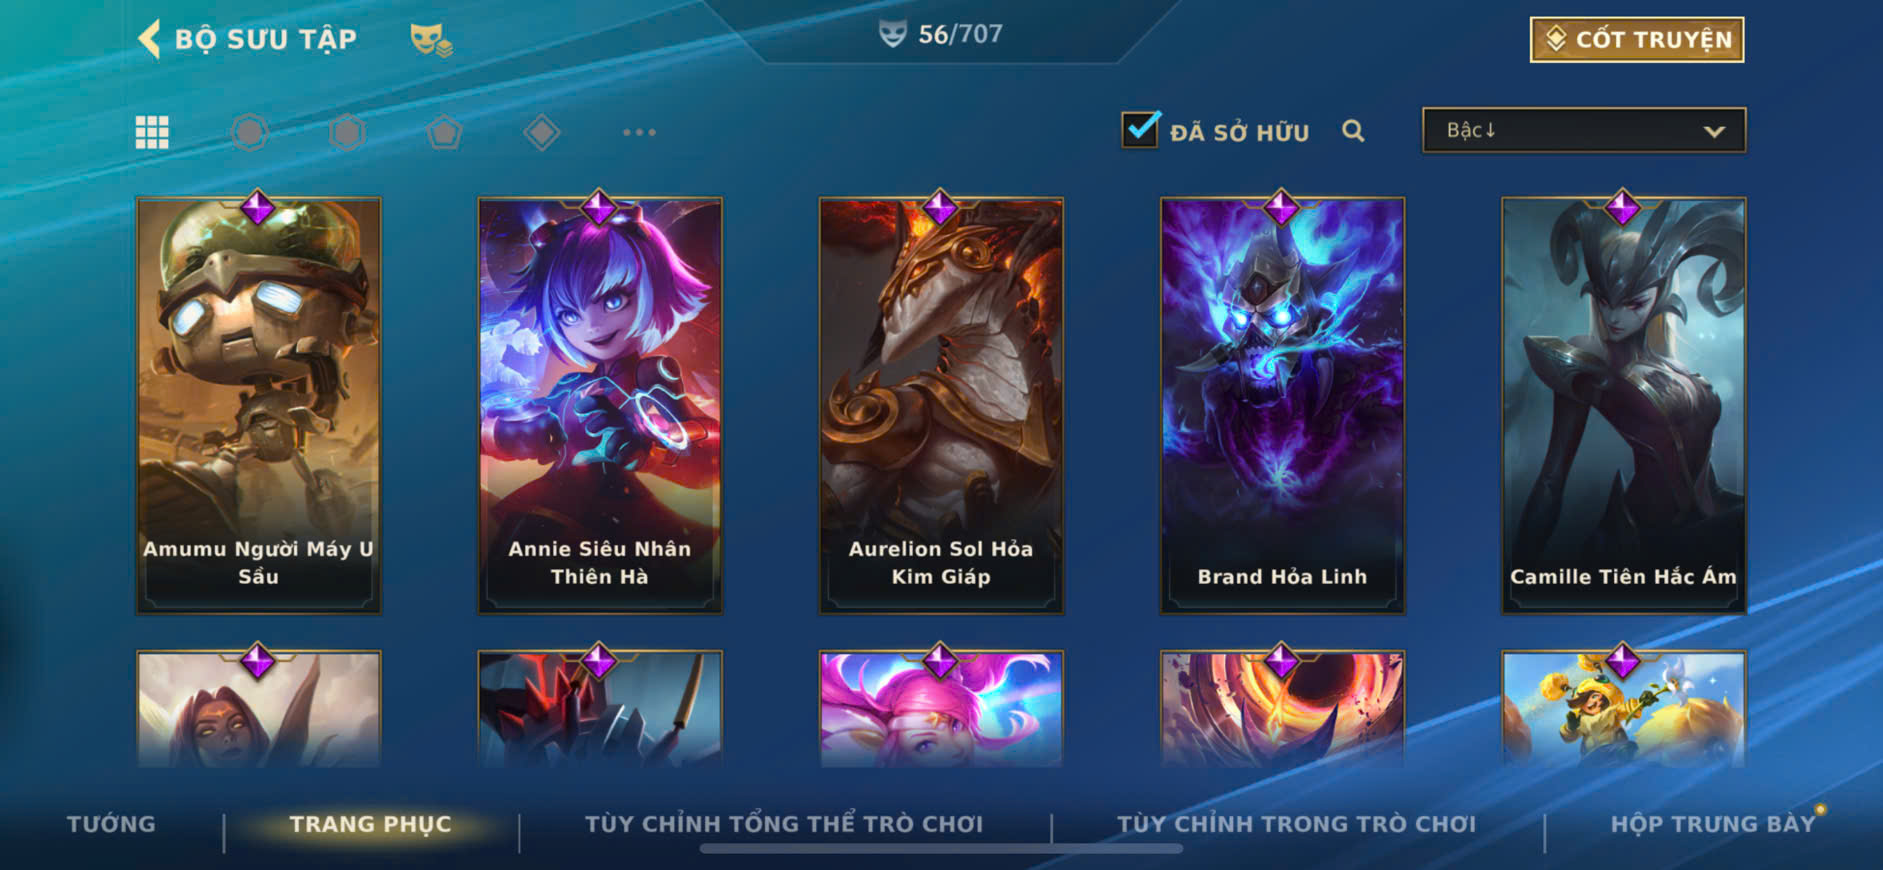The height and width of the screenshot is (870, 1883).
Task: Select the pentagon rarity filter icon
Action: pyautogui.click(x=444, y=132)
